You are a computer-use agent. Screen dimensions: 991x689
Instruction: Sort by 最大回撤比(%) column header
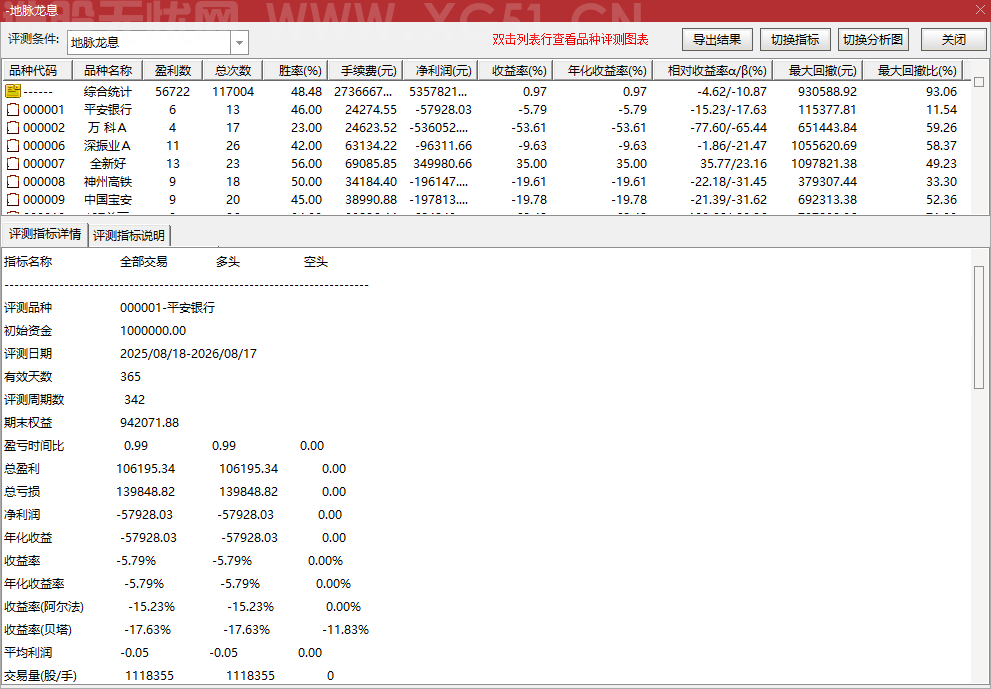[x=913, y=70]
